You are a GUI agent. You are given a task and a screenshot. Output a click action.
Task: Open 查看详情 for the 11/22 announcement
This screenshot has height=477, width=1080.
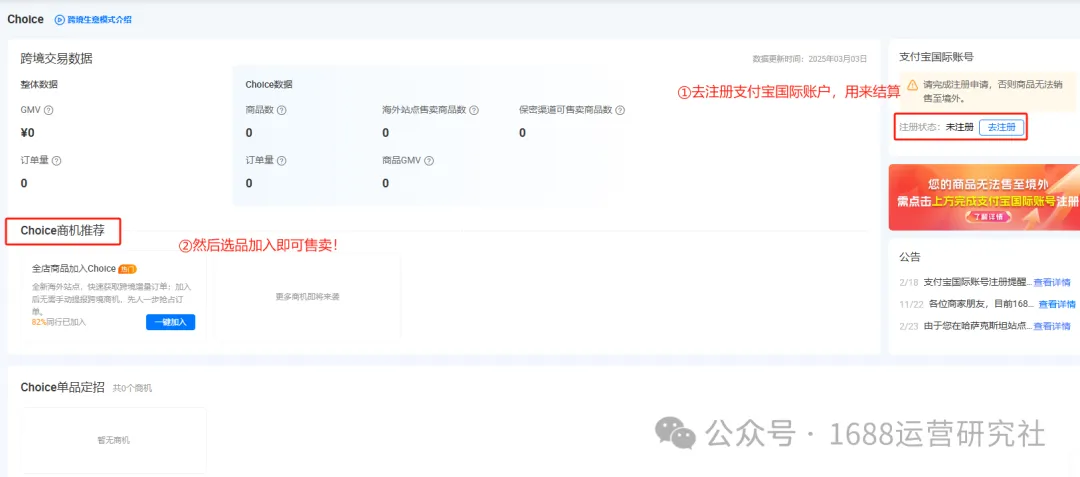[x=1057, y=304]
